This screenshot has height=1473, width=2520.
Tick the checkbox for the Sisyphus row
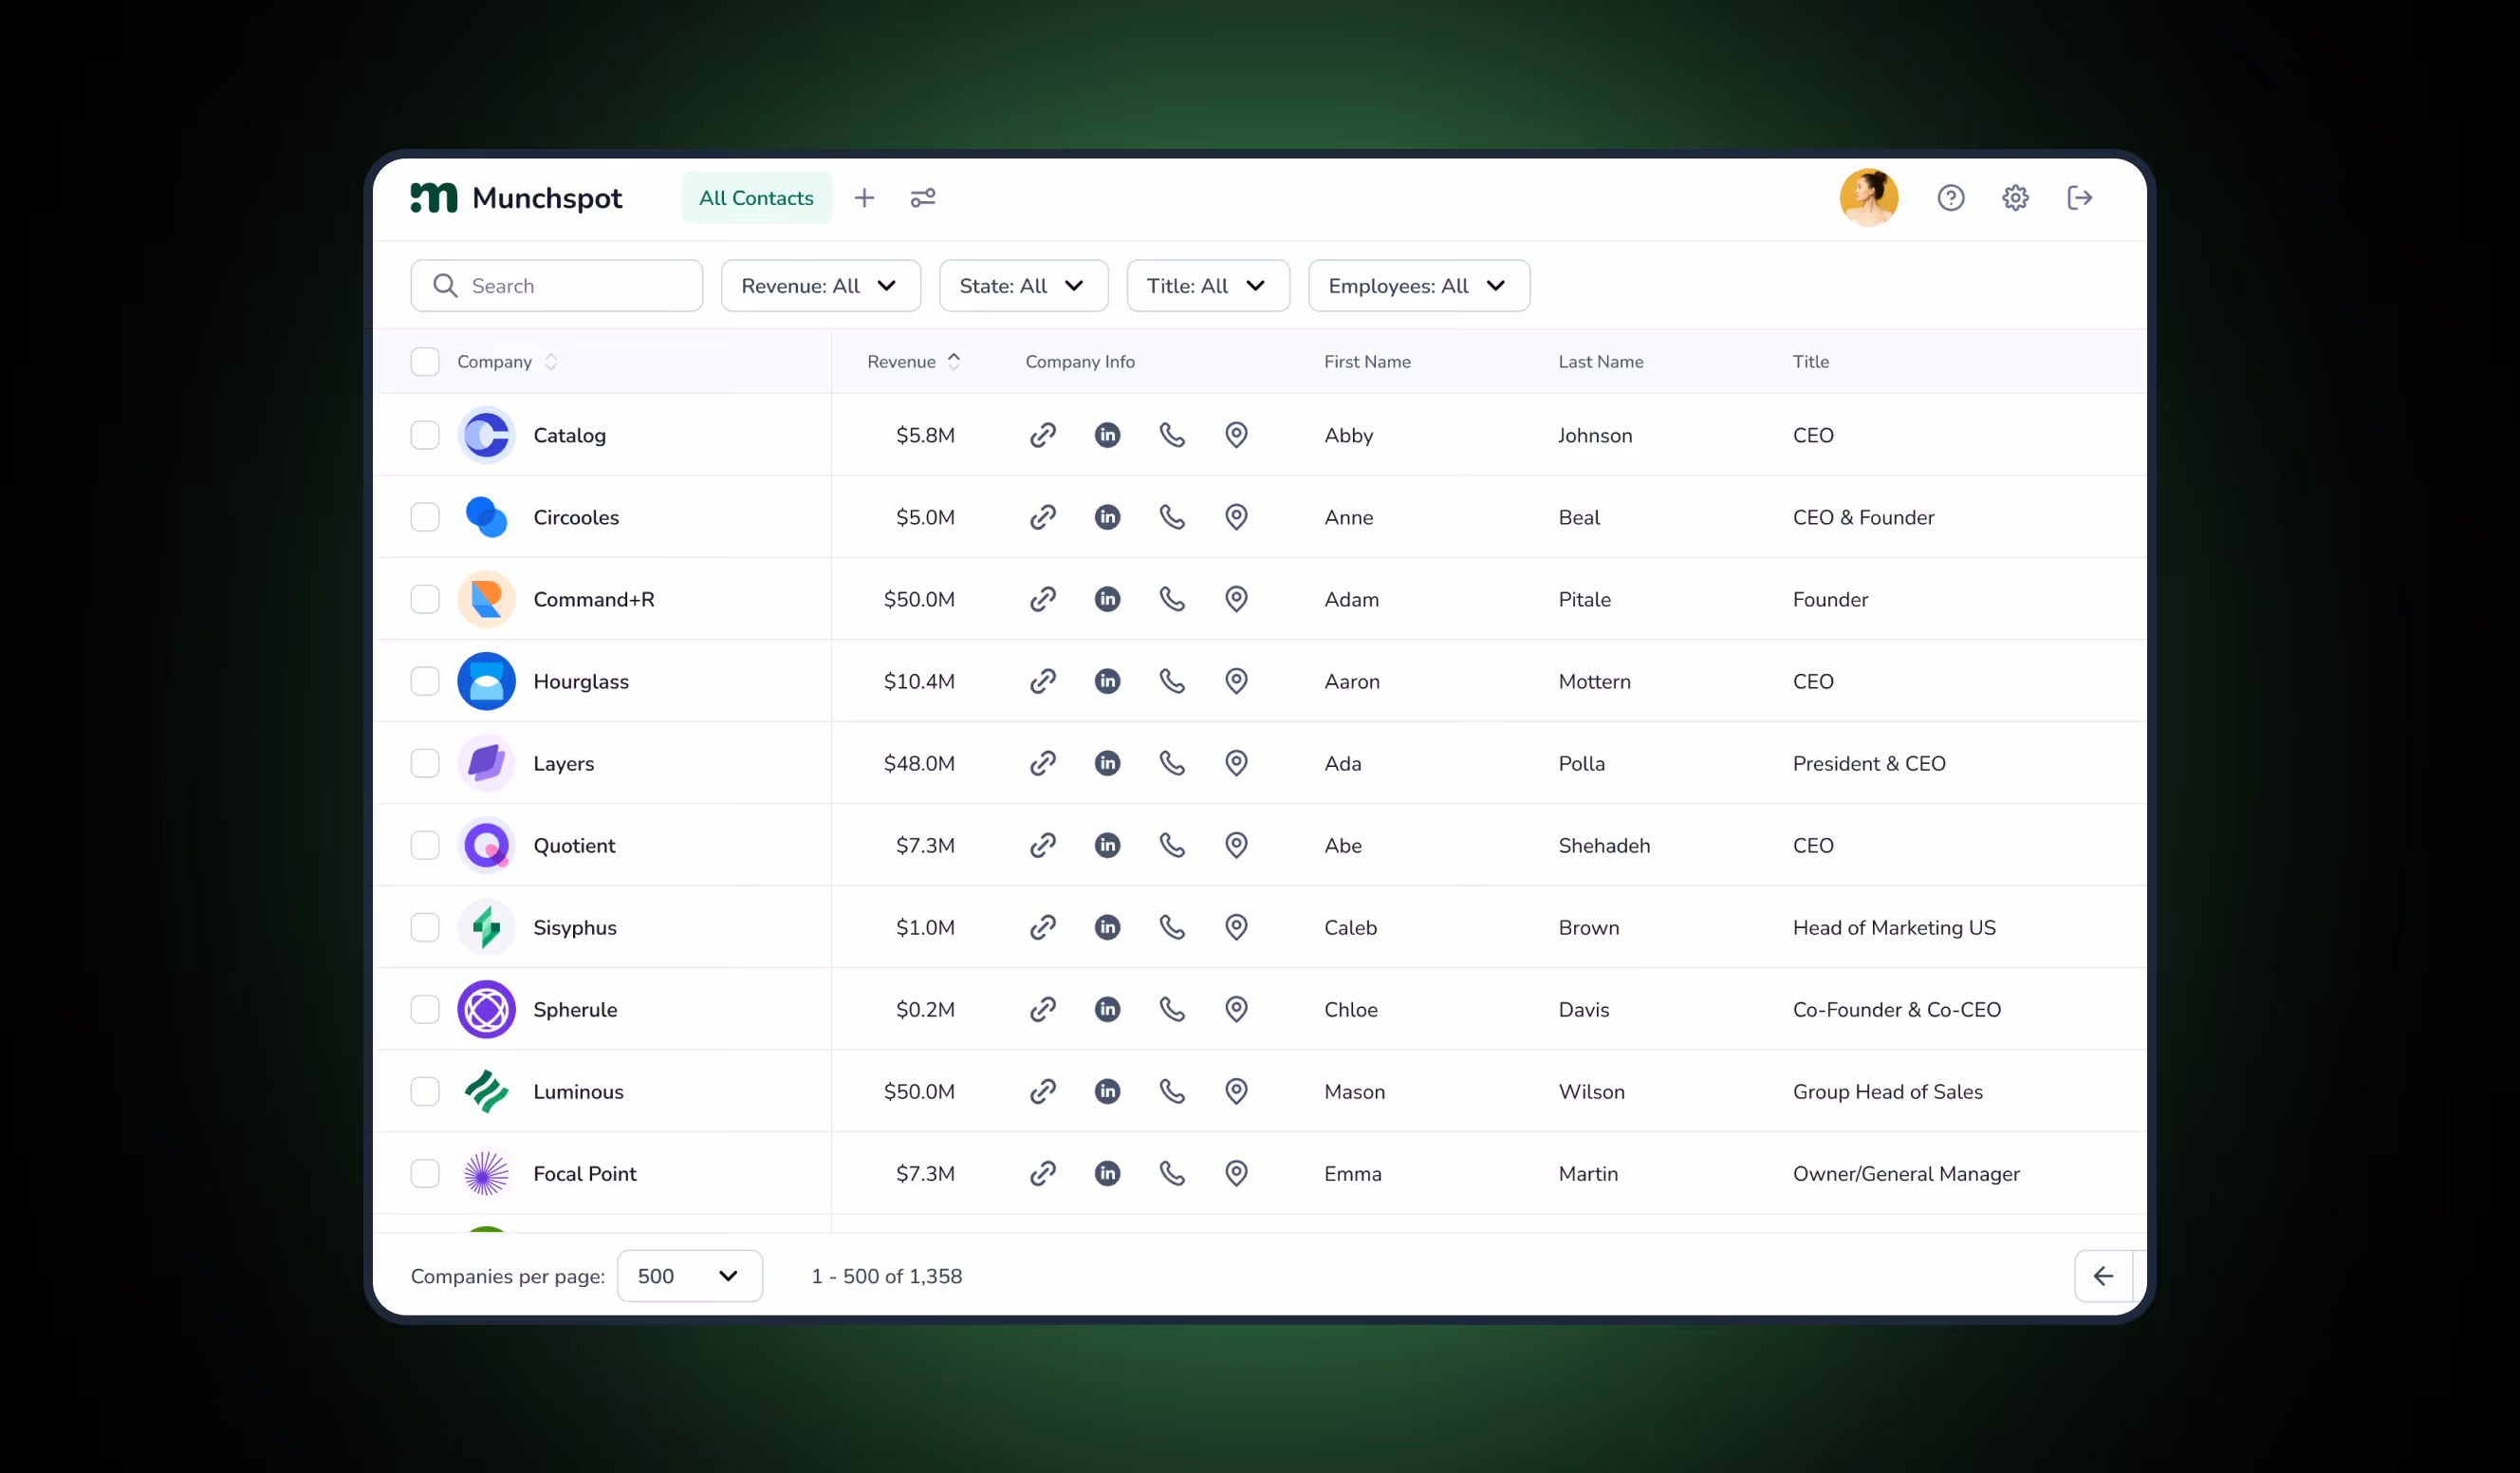pos(425,927)
